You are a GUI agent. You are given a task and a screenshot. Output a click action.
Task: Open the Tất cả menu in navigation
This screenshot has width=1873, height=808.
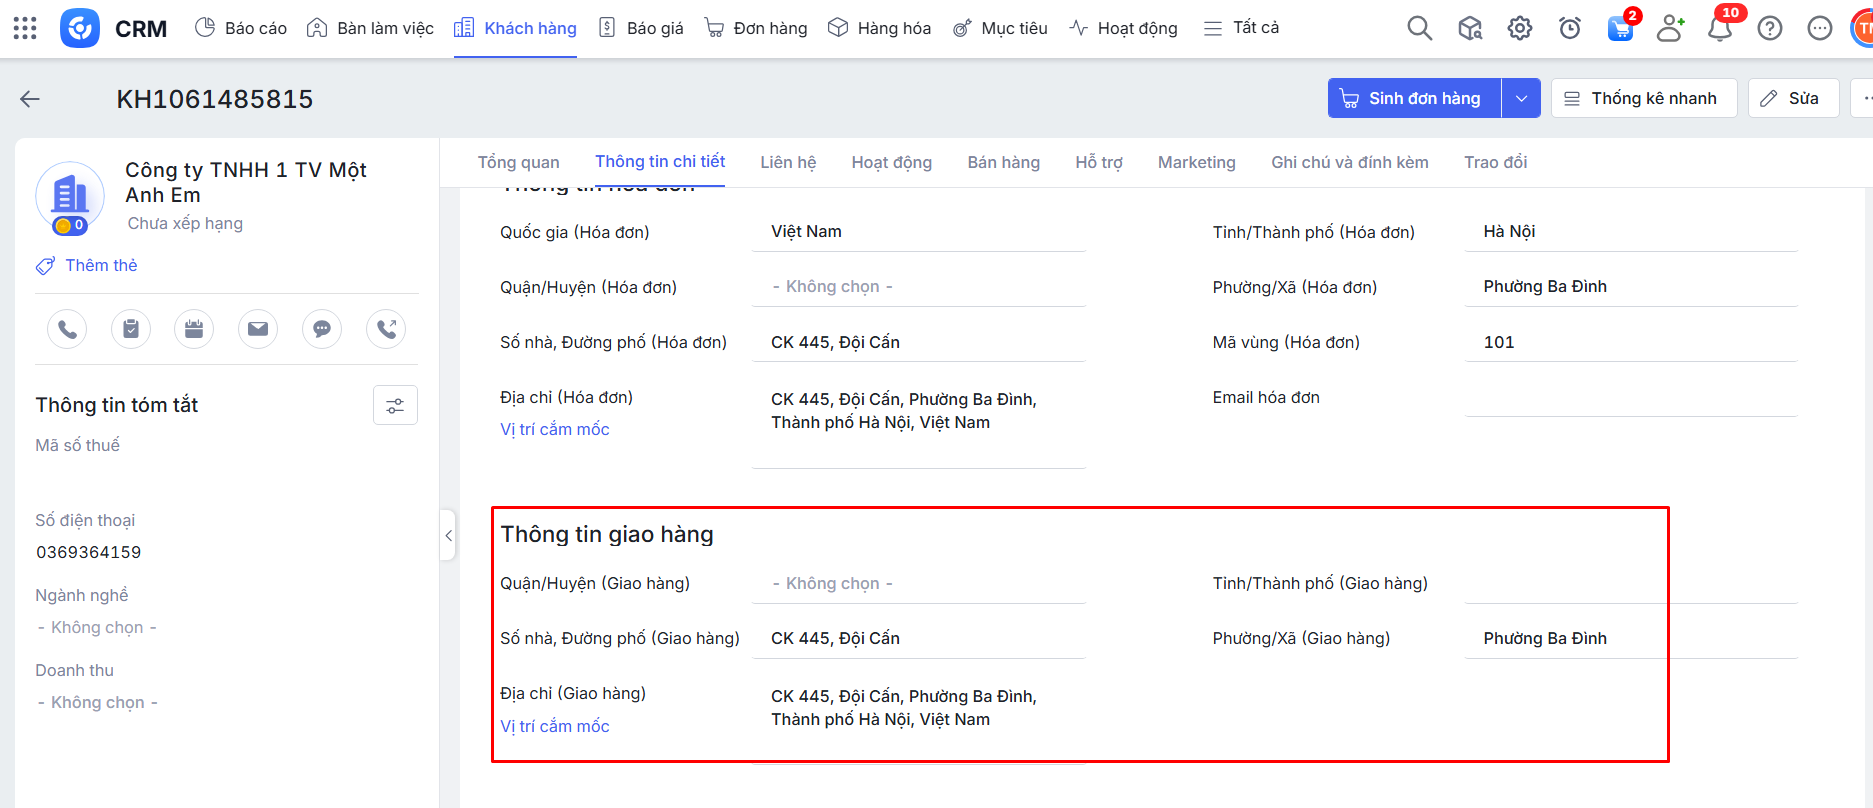coord(1241,28)
